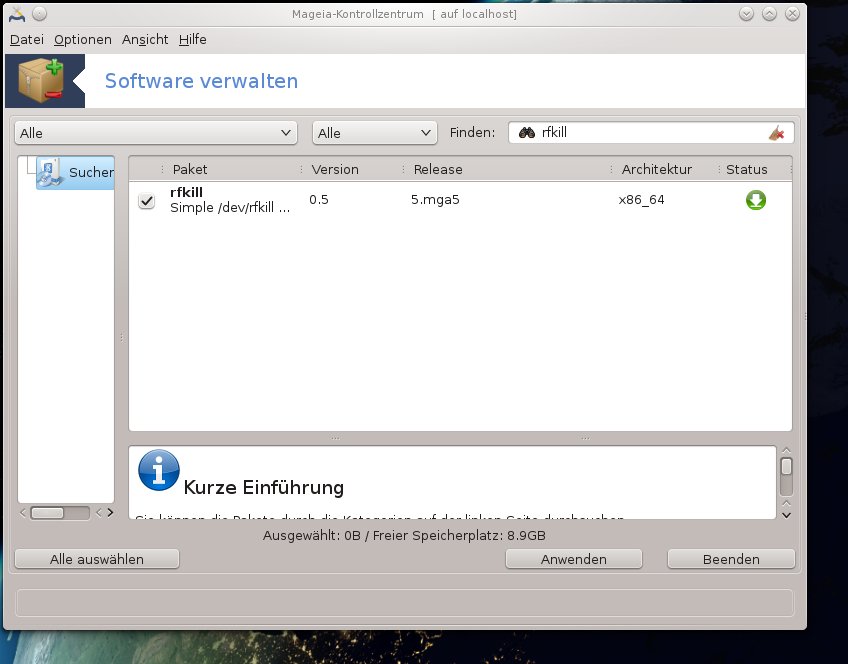The height and width of the screenshot is (664, 848).
Task: Sort by the Release column header
Action: [x=506, y=169]
